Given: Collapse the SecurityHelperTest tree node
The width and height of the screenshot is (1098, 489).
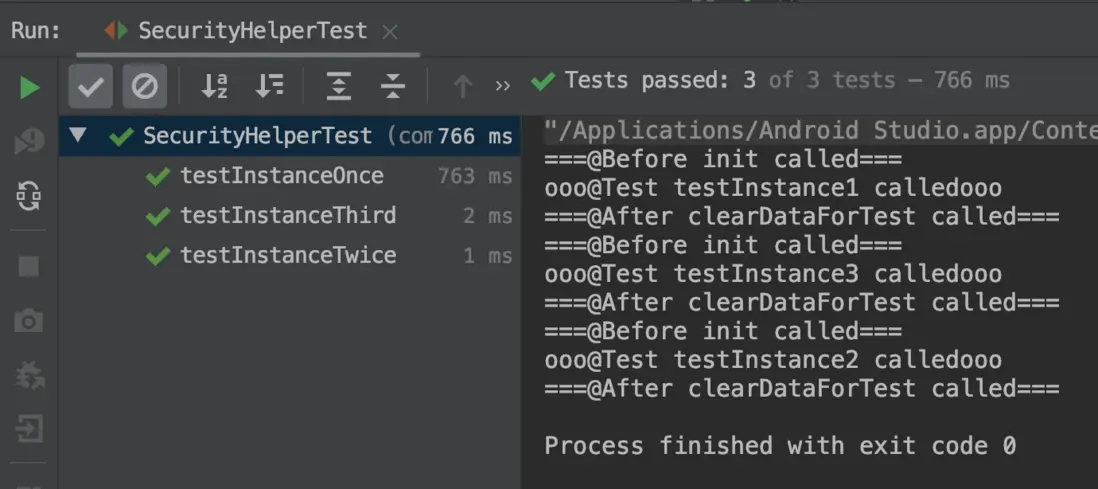Looking at the screenshot, I should click(x=78, y=135).
